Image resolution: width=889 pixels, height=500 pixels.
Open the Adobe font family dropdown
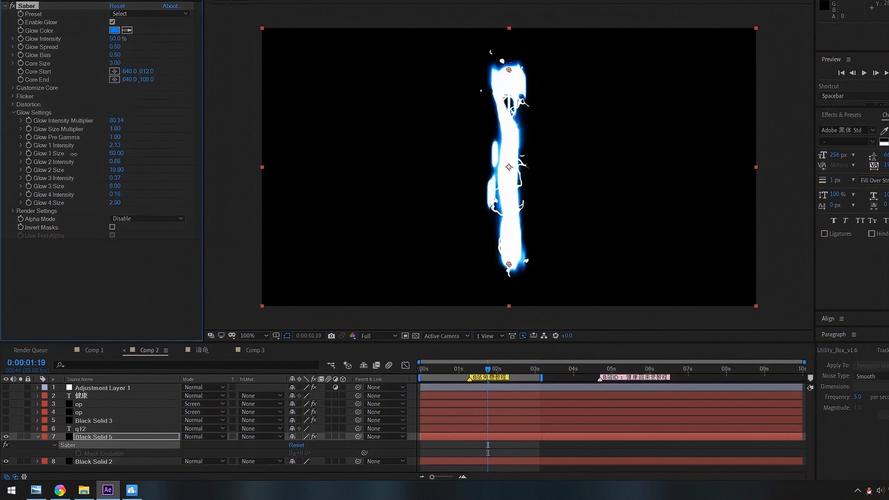(x=847, y=130)
